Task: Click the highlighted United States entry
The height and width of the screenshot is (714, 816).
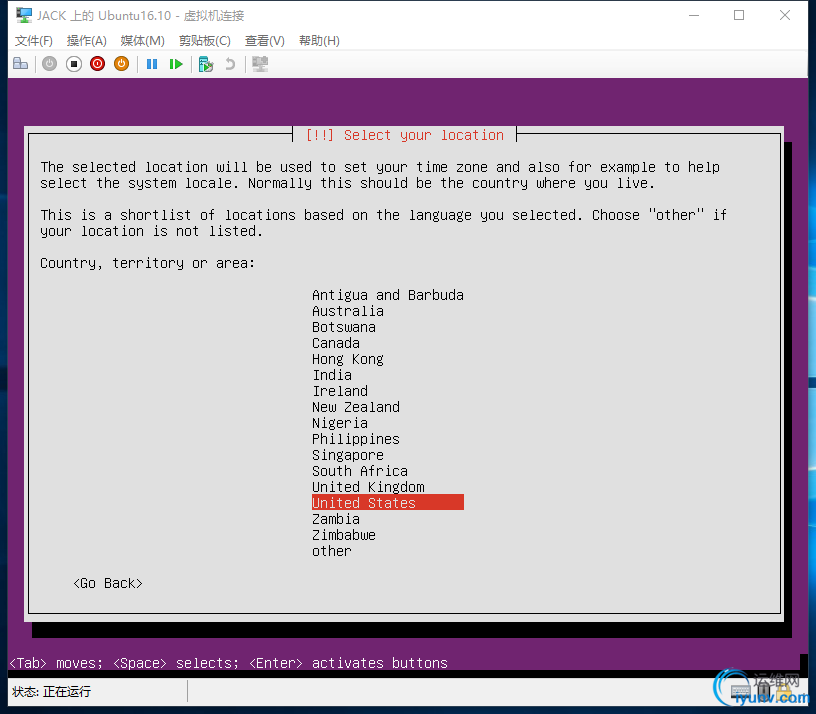Action: [388, 503]
